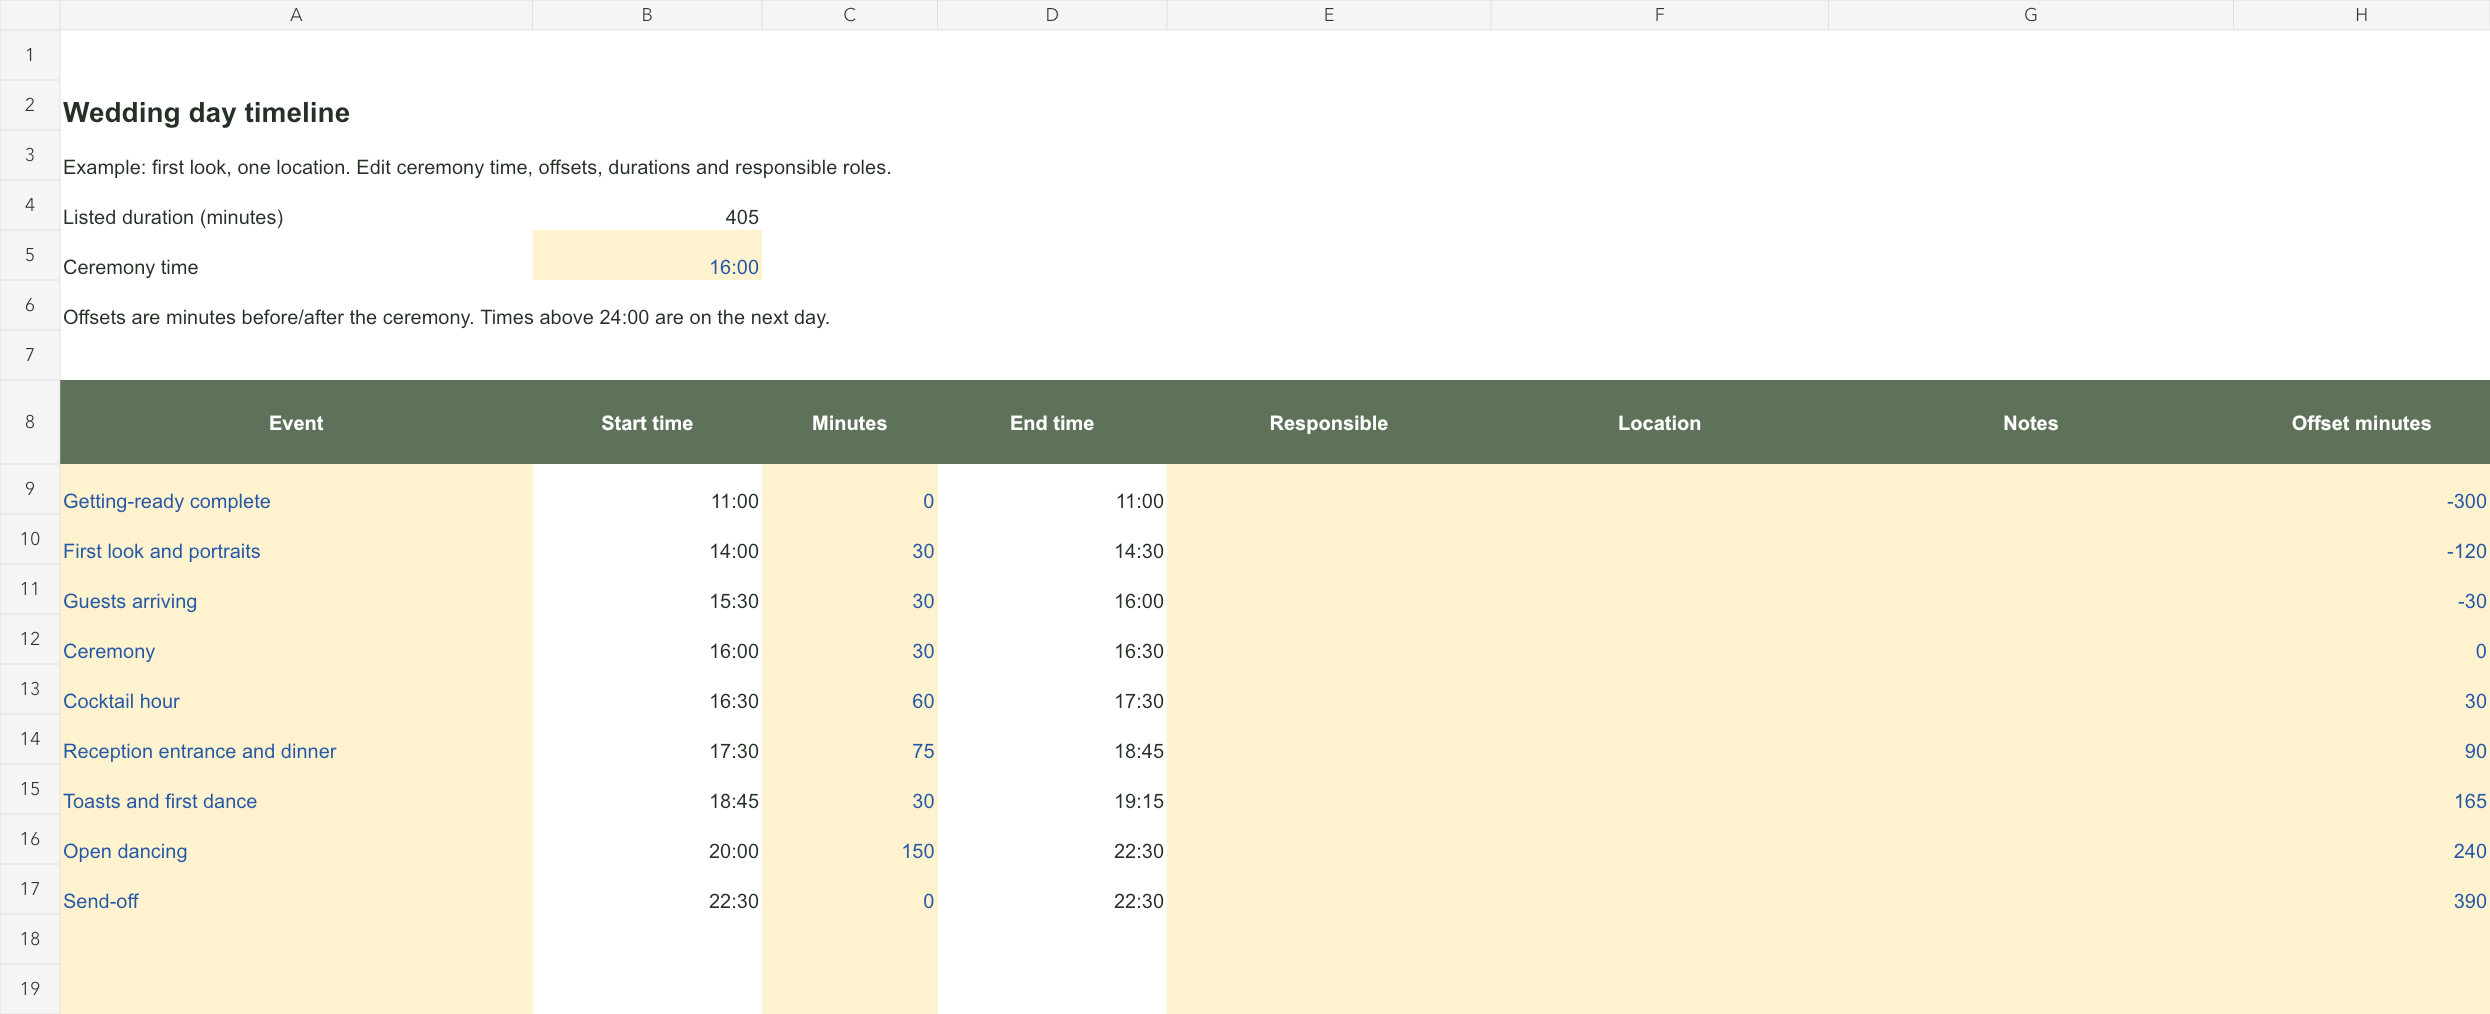
Task: Click the 14:00 start time for First look
Action: click(647, 539)
